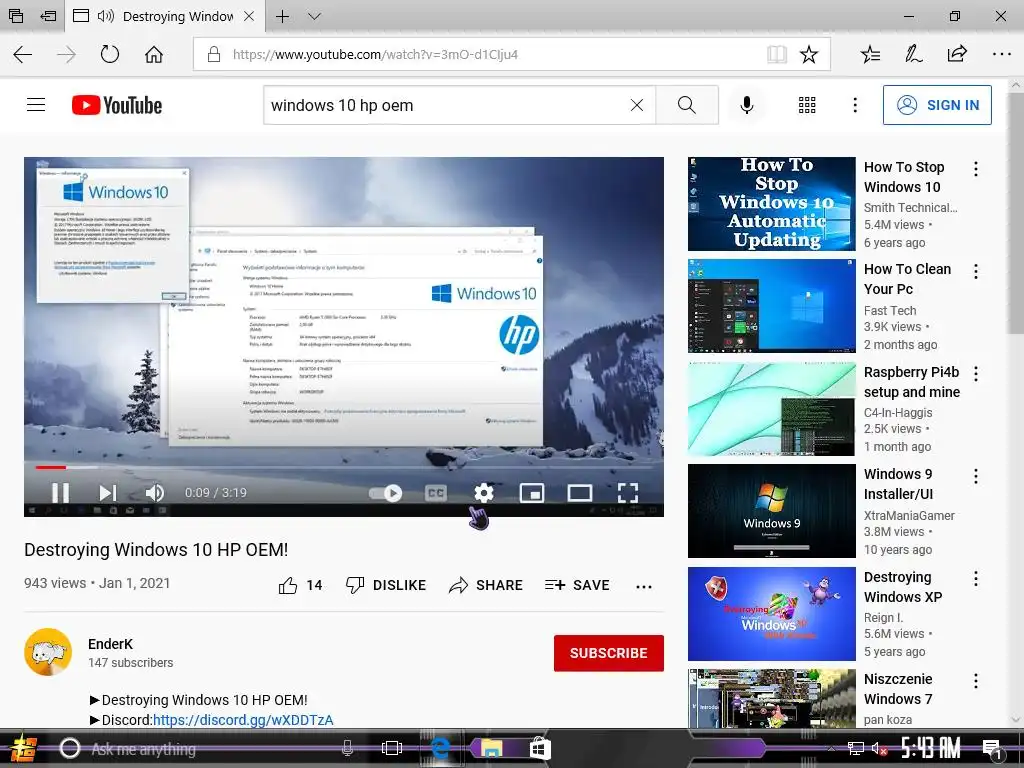Screen dimensions: 1024x768
Task: Click the address bar URL
Action: tap(376, 54)
